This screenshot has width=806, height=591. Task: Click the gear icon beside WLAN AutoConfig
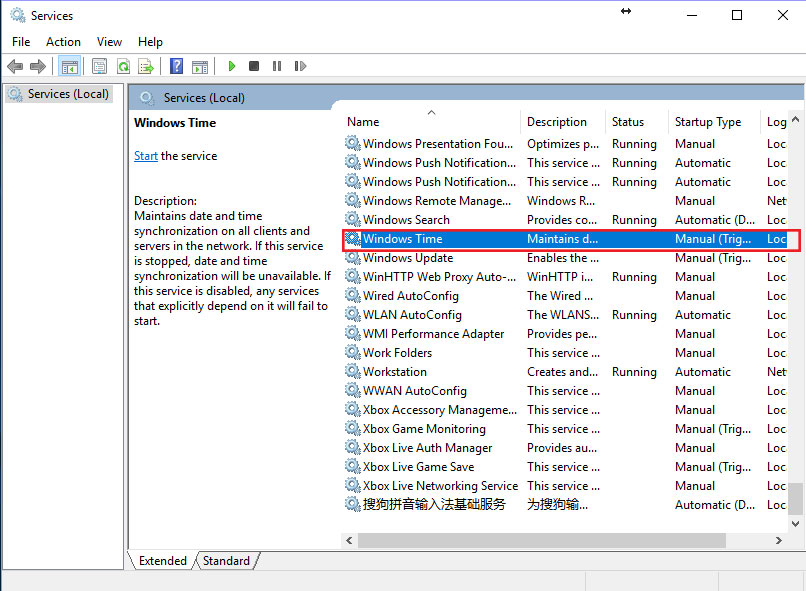coord(353,315)
